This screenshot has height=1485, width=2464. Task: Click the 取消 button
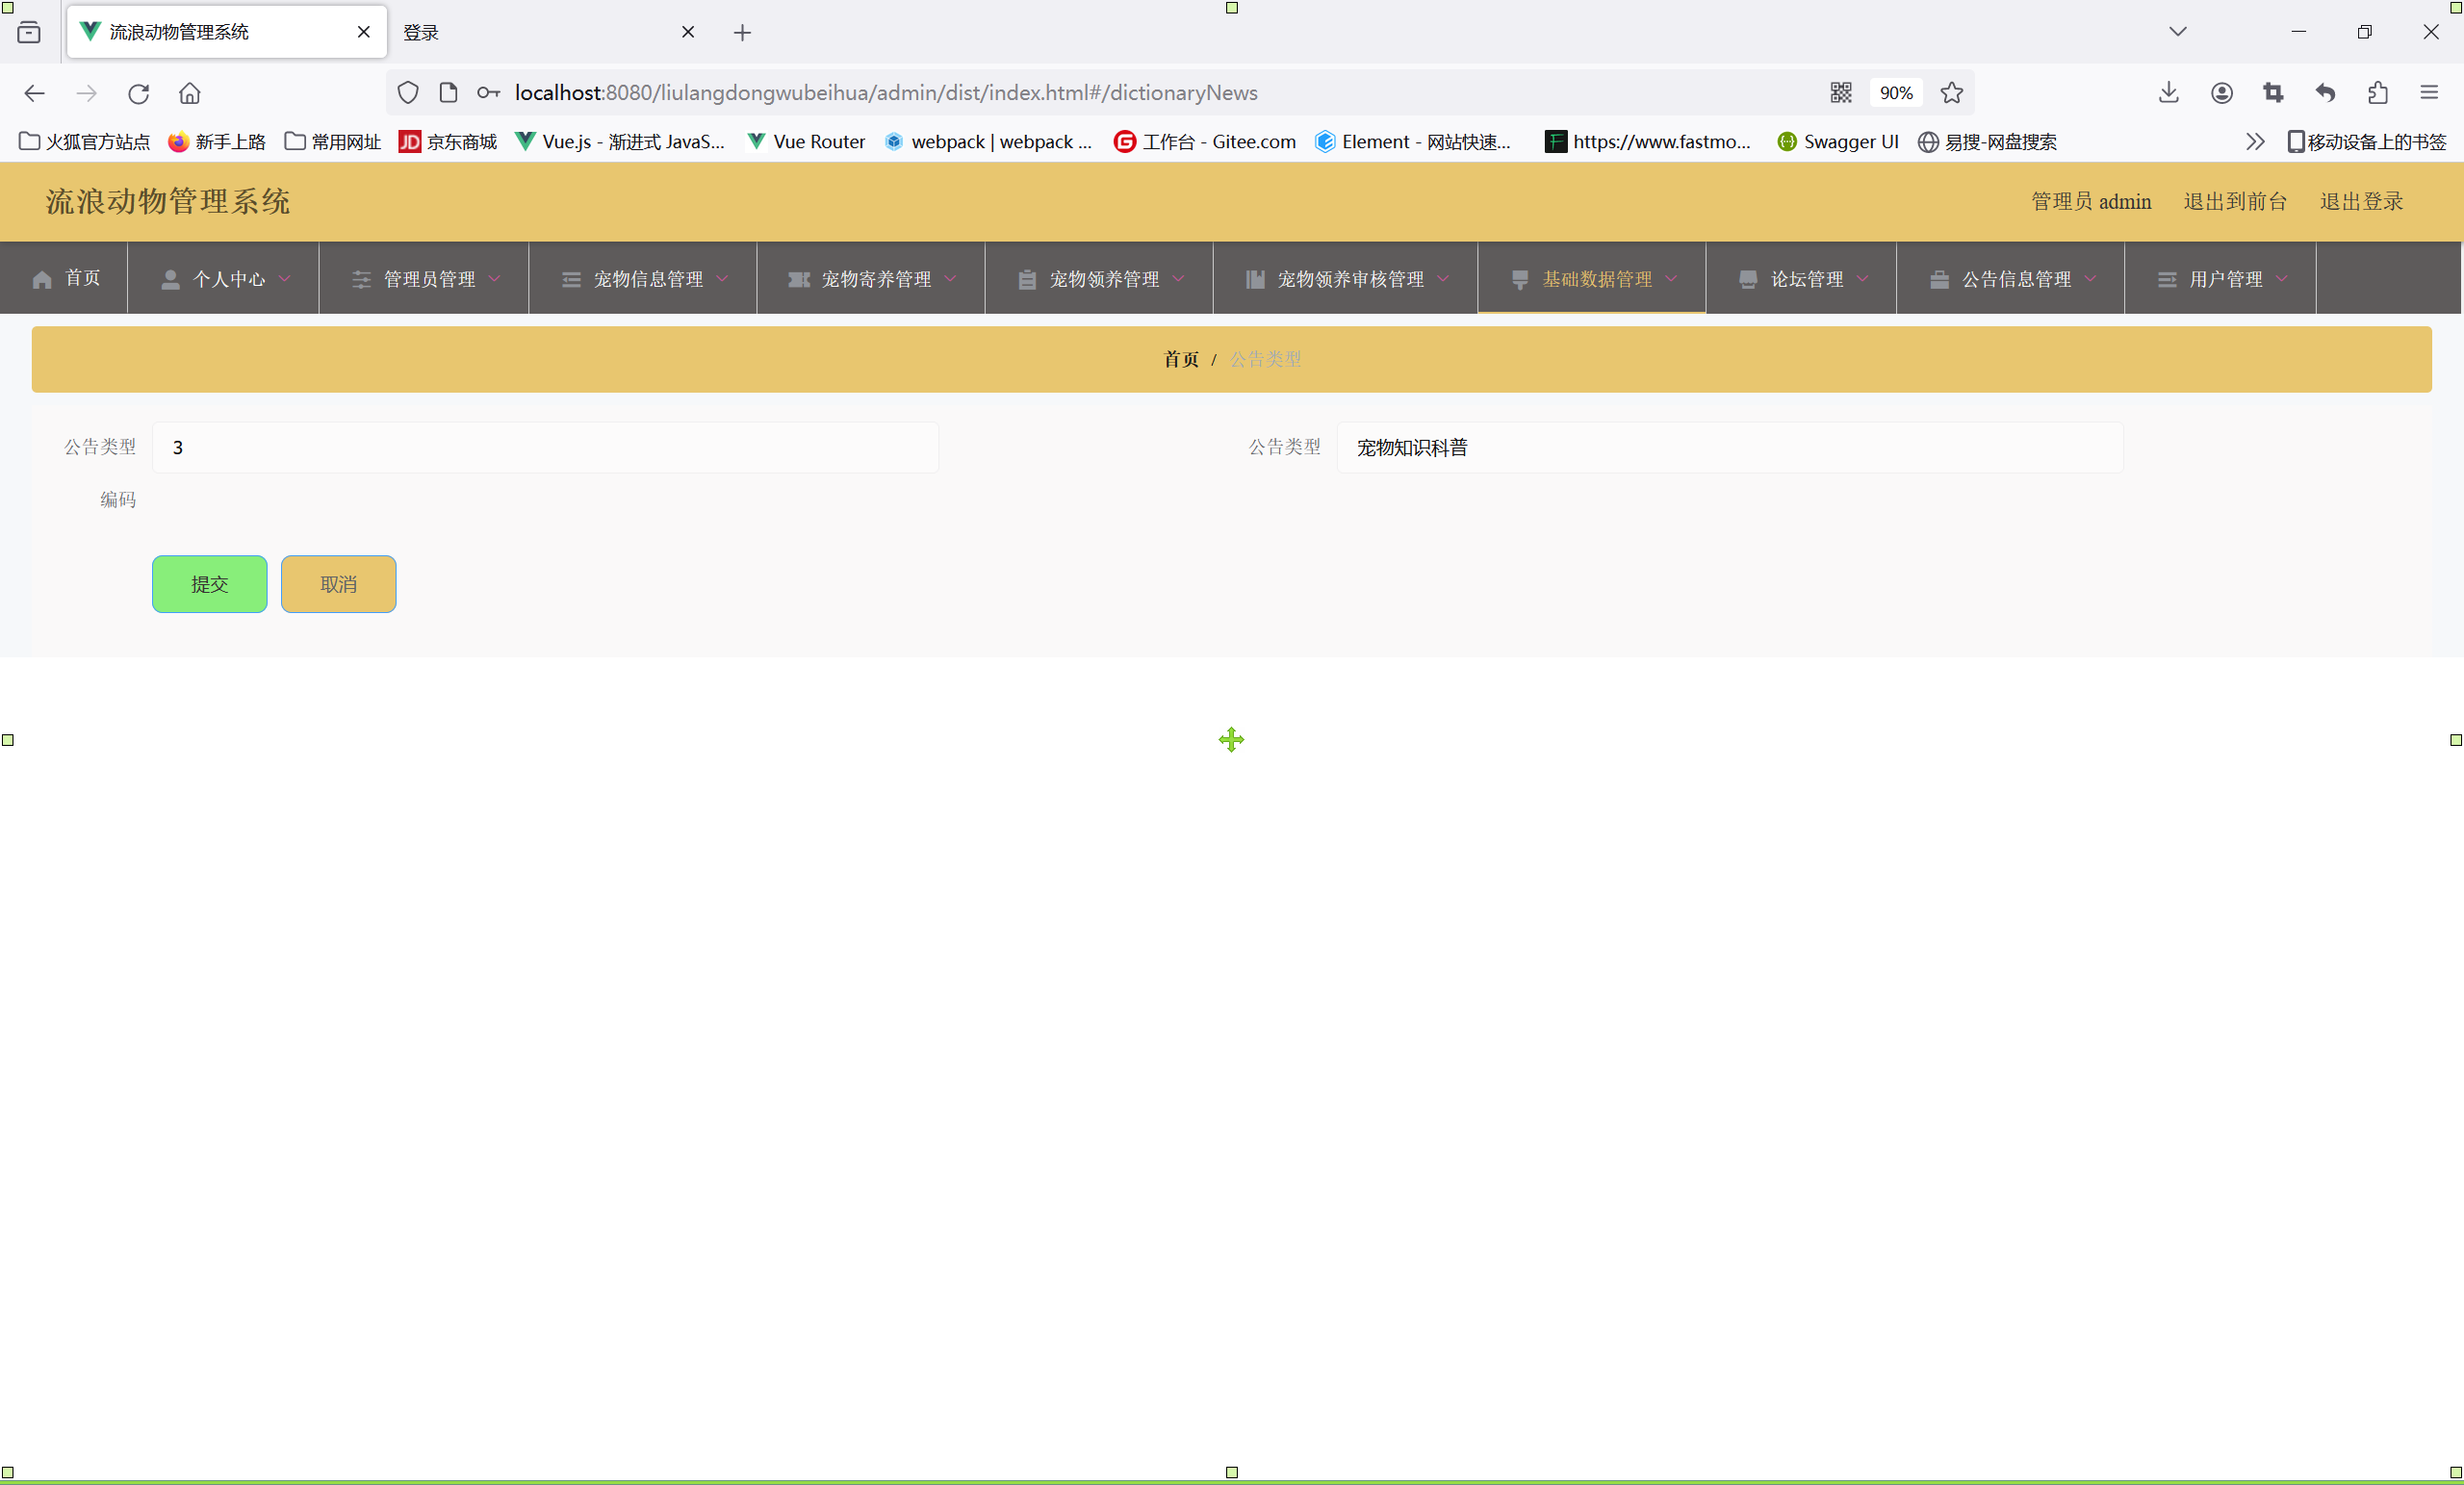pos(338,584)
